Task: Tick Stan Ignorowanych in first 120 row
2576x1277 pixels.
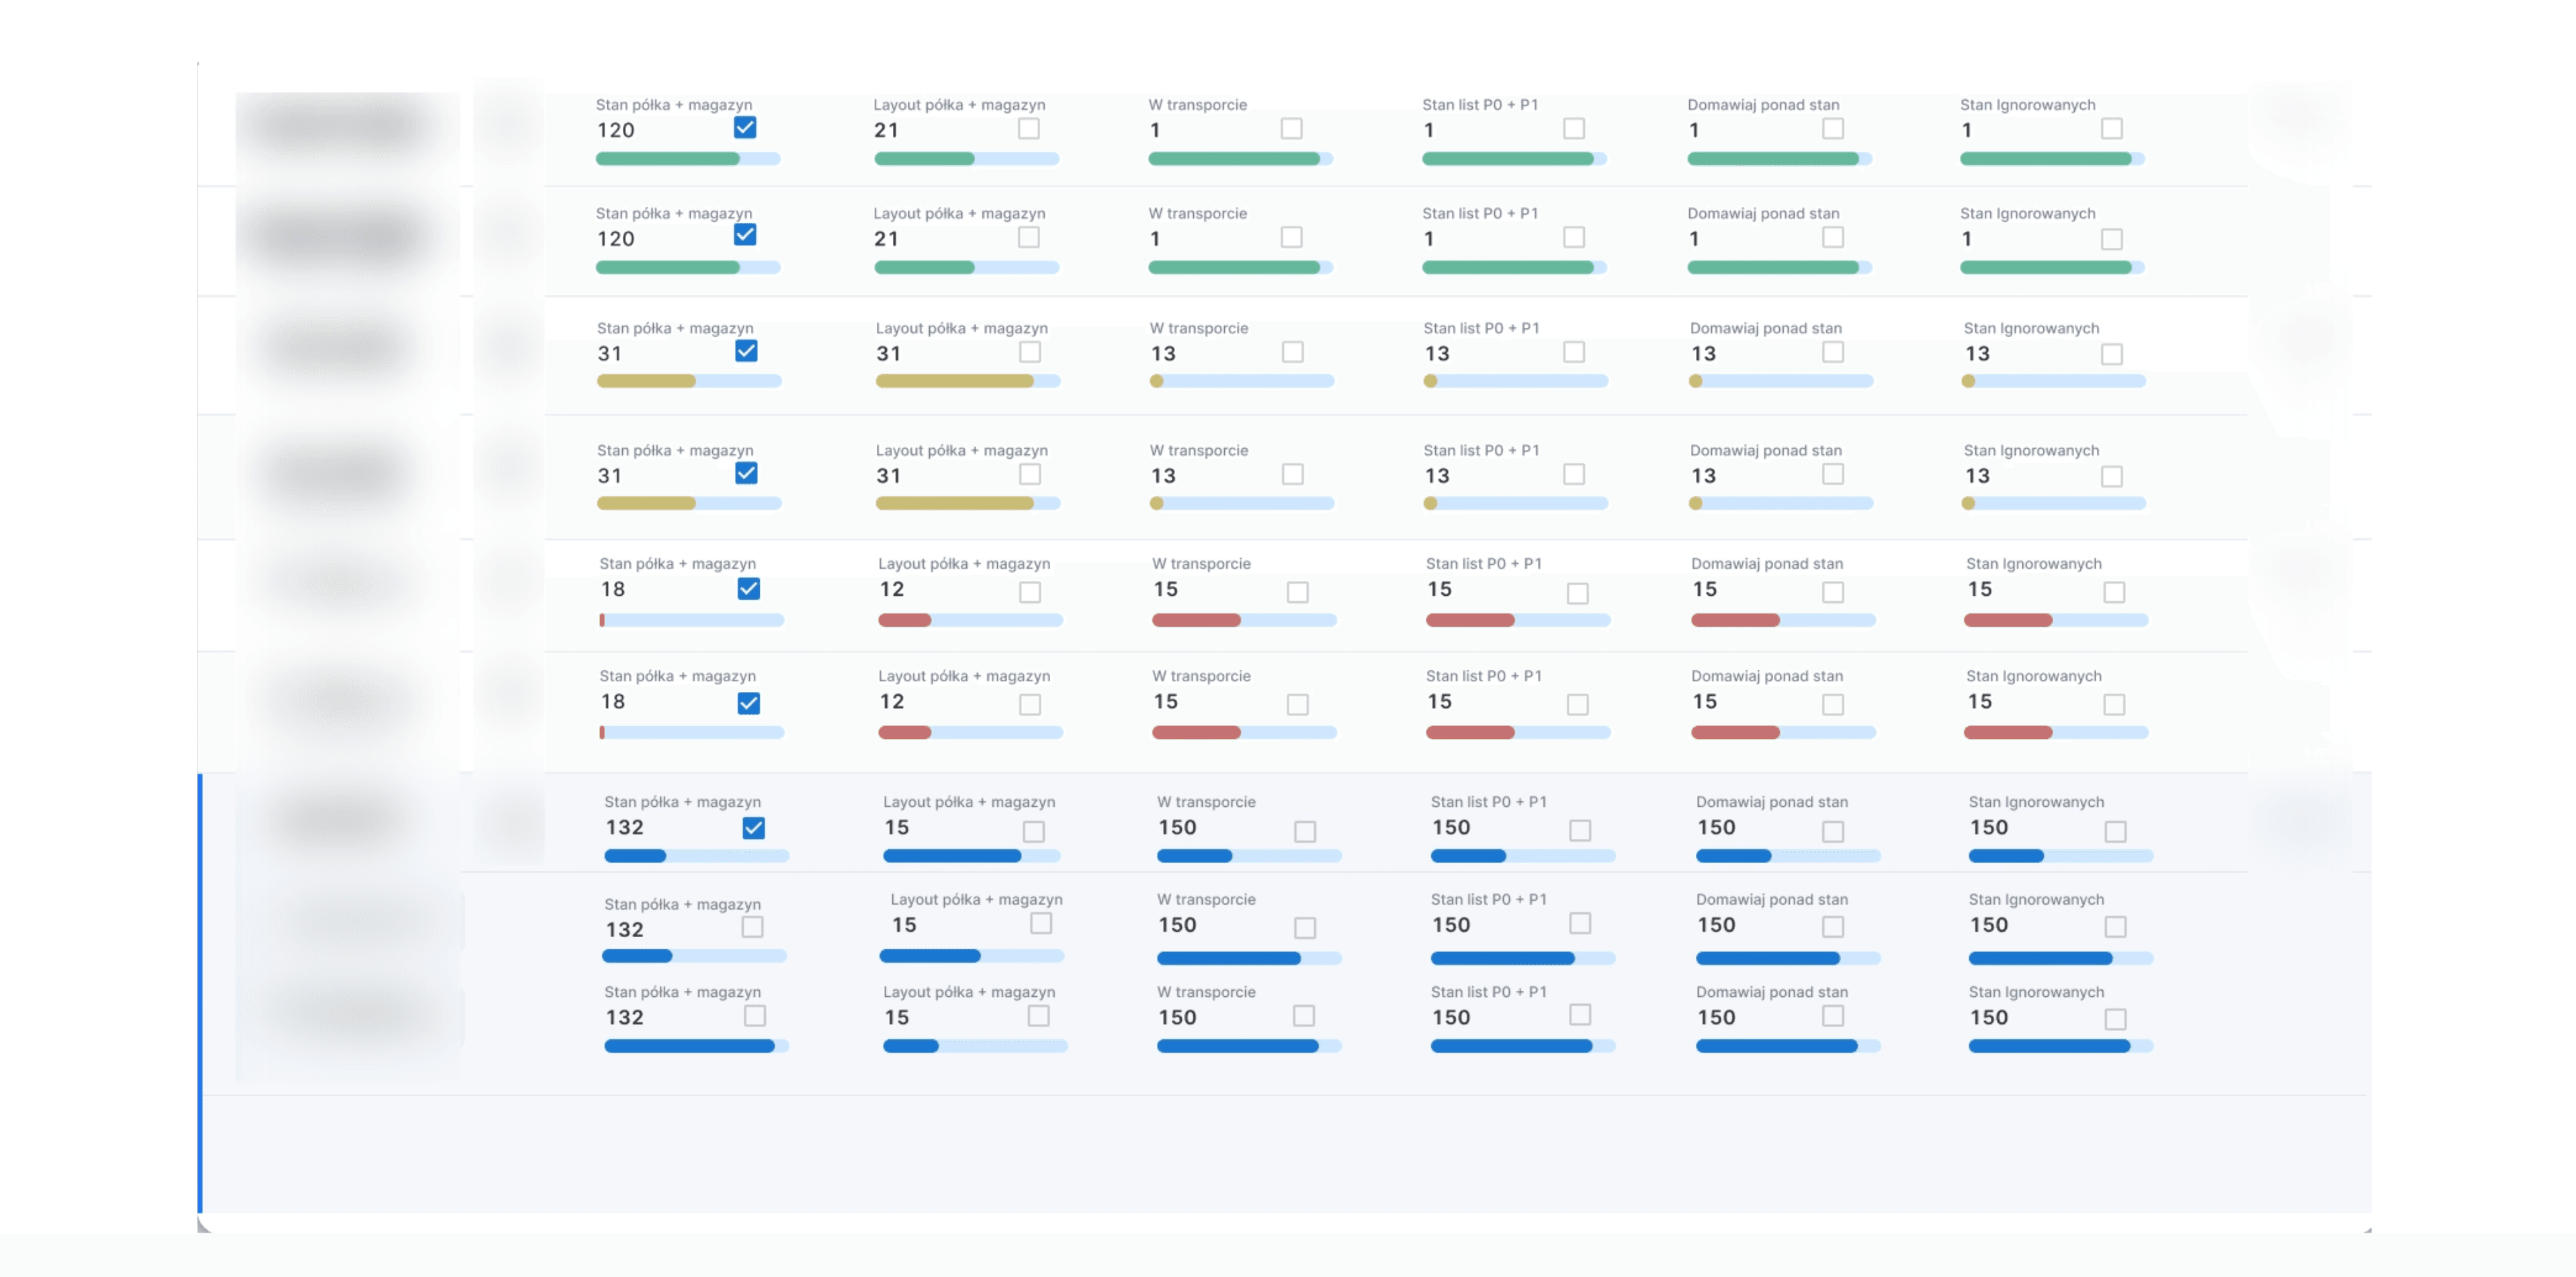Action: pos(2112,128)
